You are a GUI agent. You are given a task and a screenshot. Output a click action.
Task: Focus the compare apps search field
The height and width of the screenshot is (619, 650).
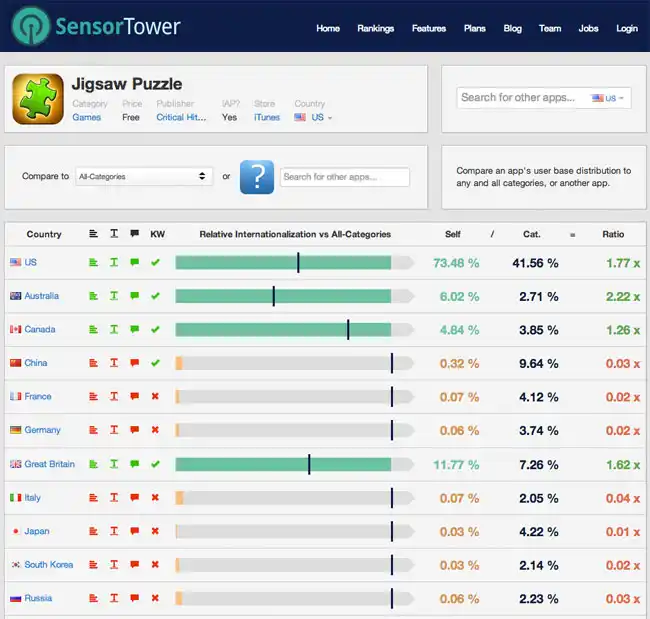point(345,177)
